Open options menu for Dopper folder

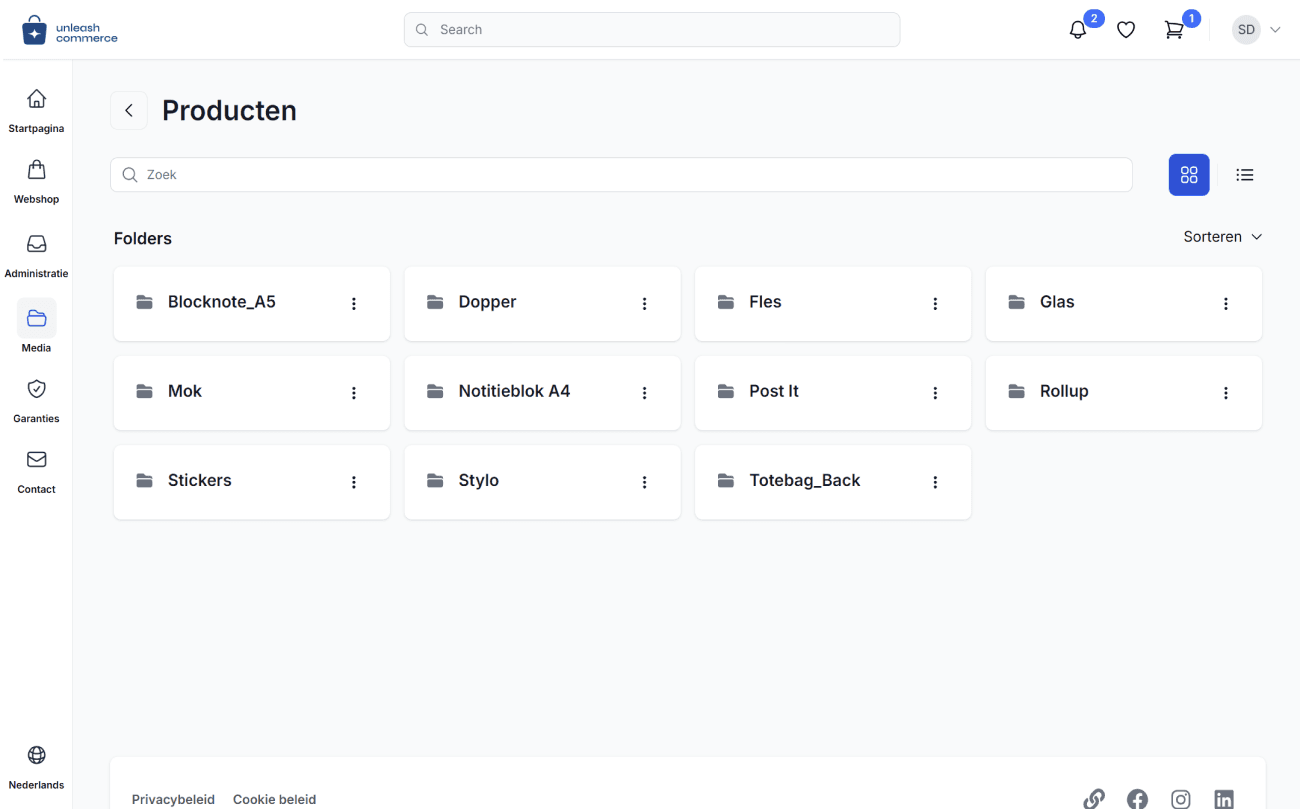pos(645,304)
